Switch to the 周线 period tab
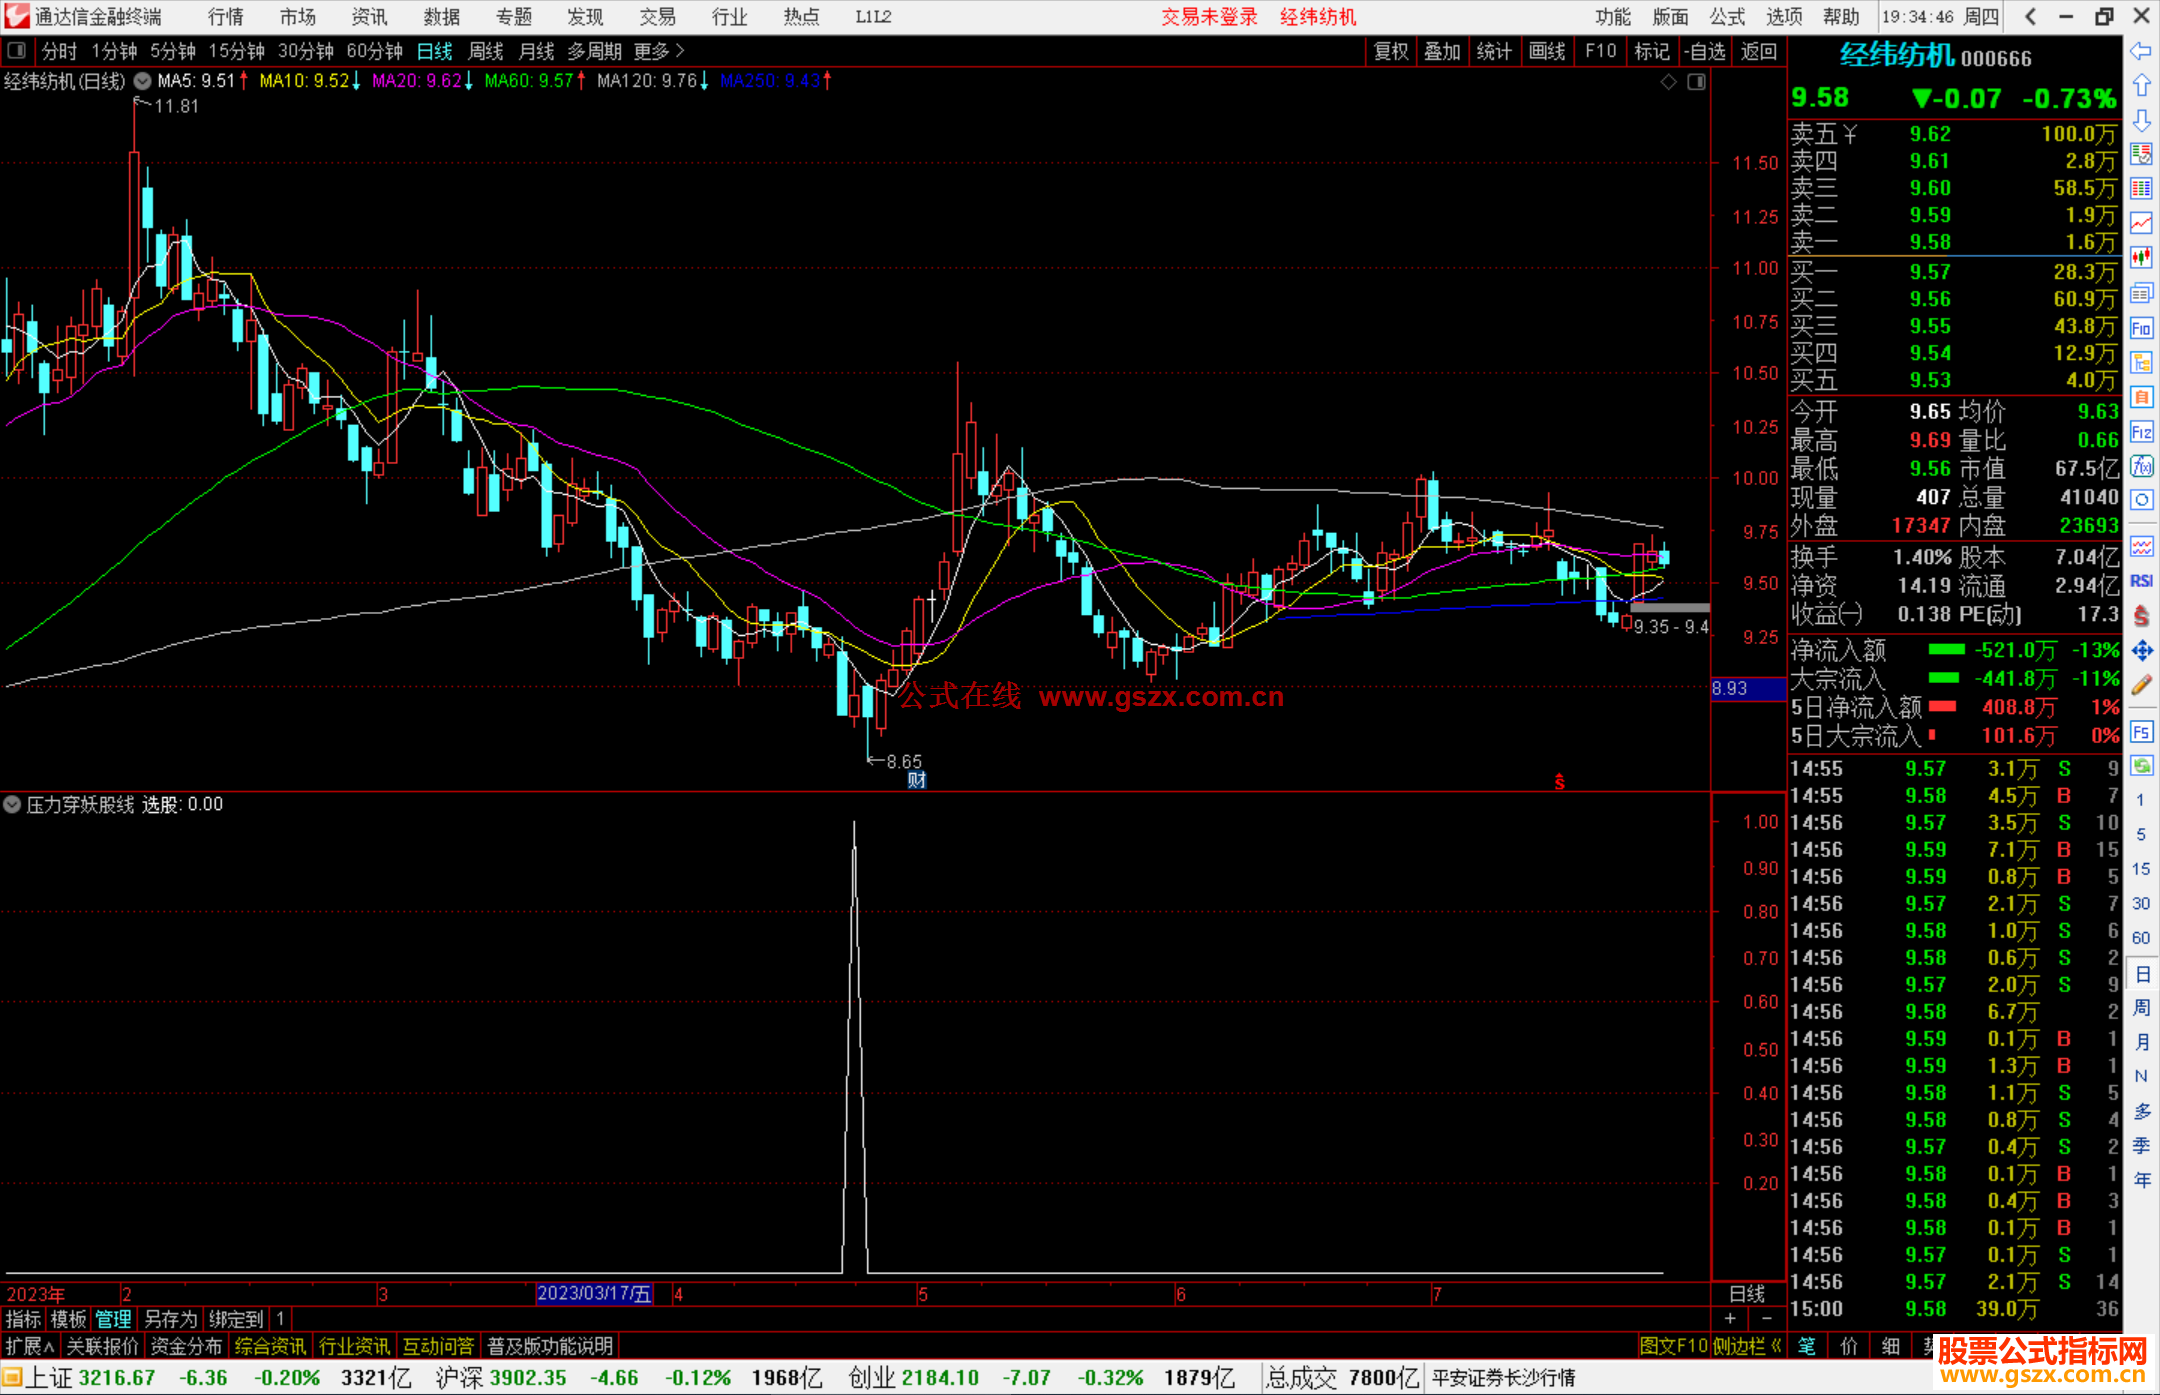2160x1395 pixels. (486, 51)
